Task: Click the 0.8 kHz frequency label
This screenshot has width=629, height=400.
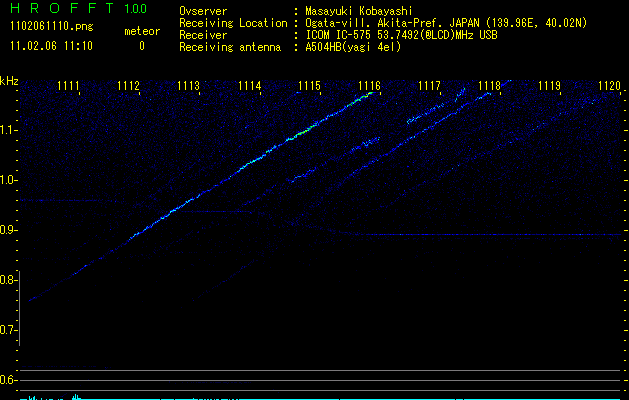Action: click(8, 280)
